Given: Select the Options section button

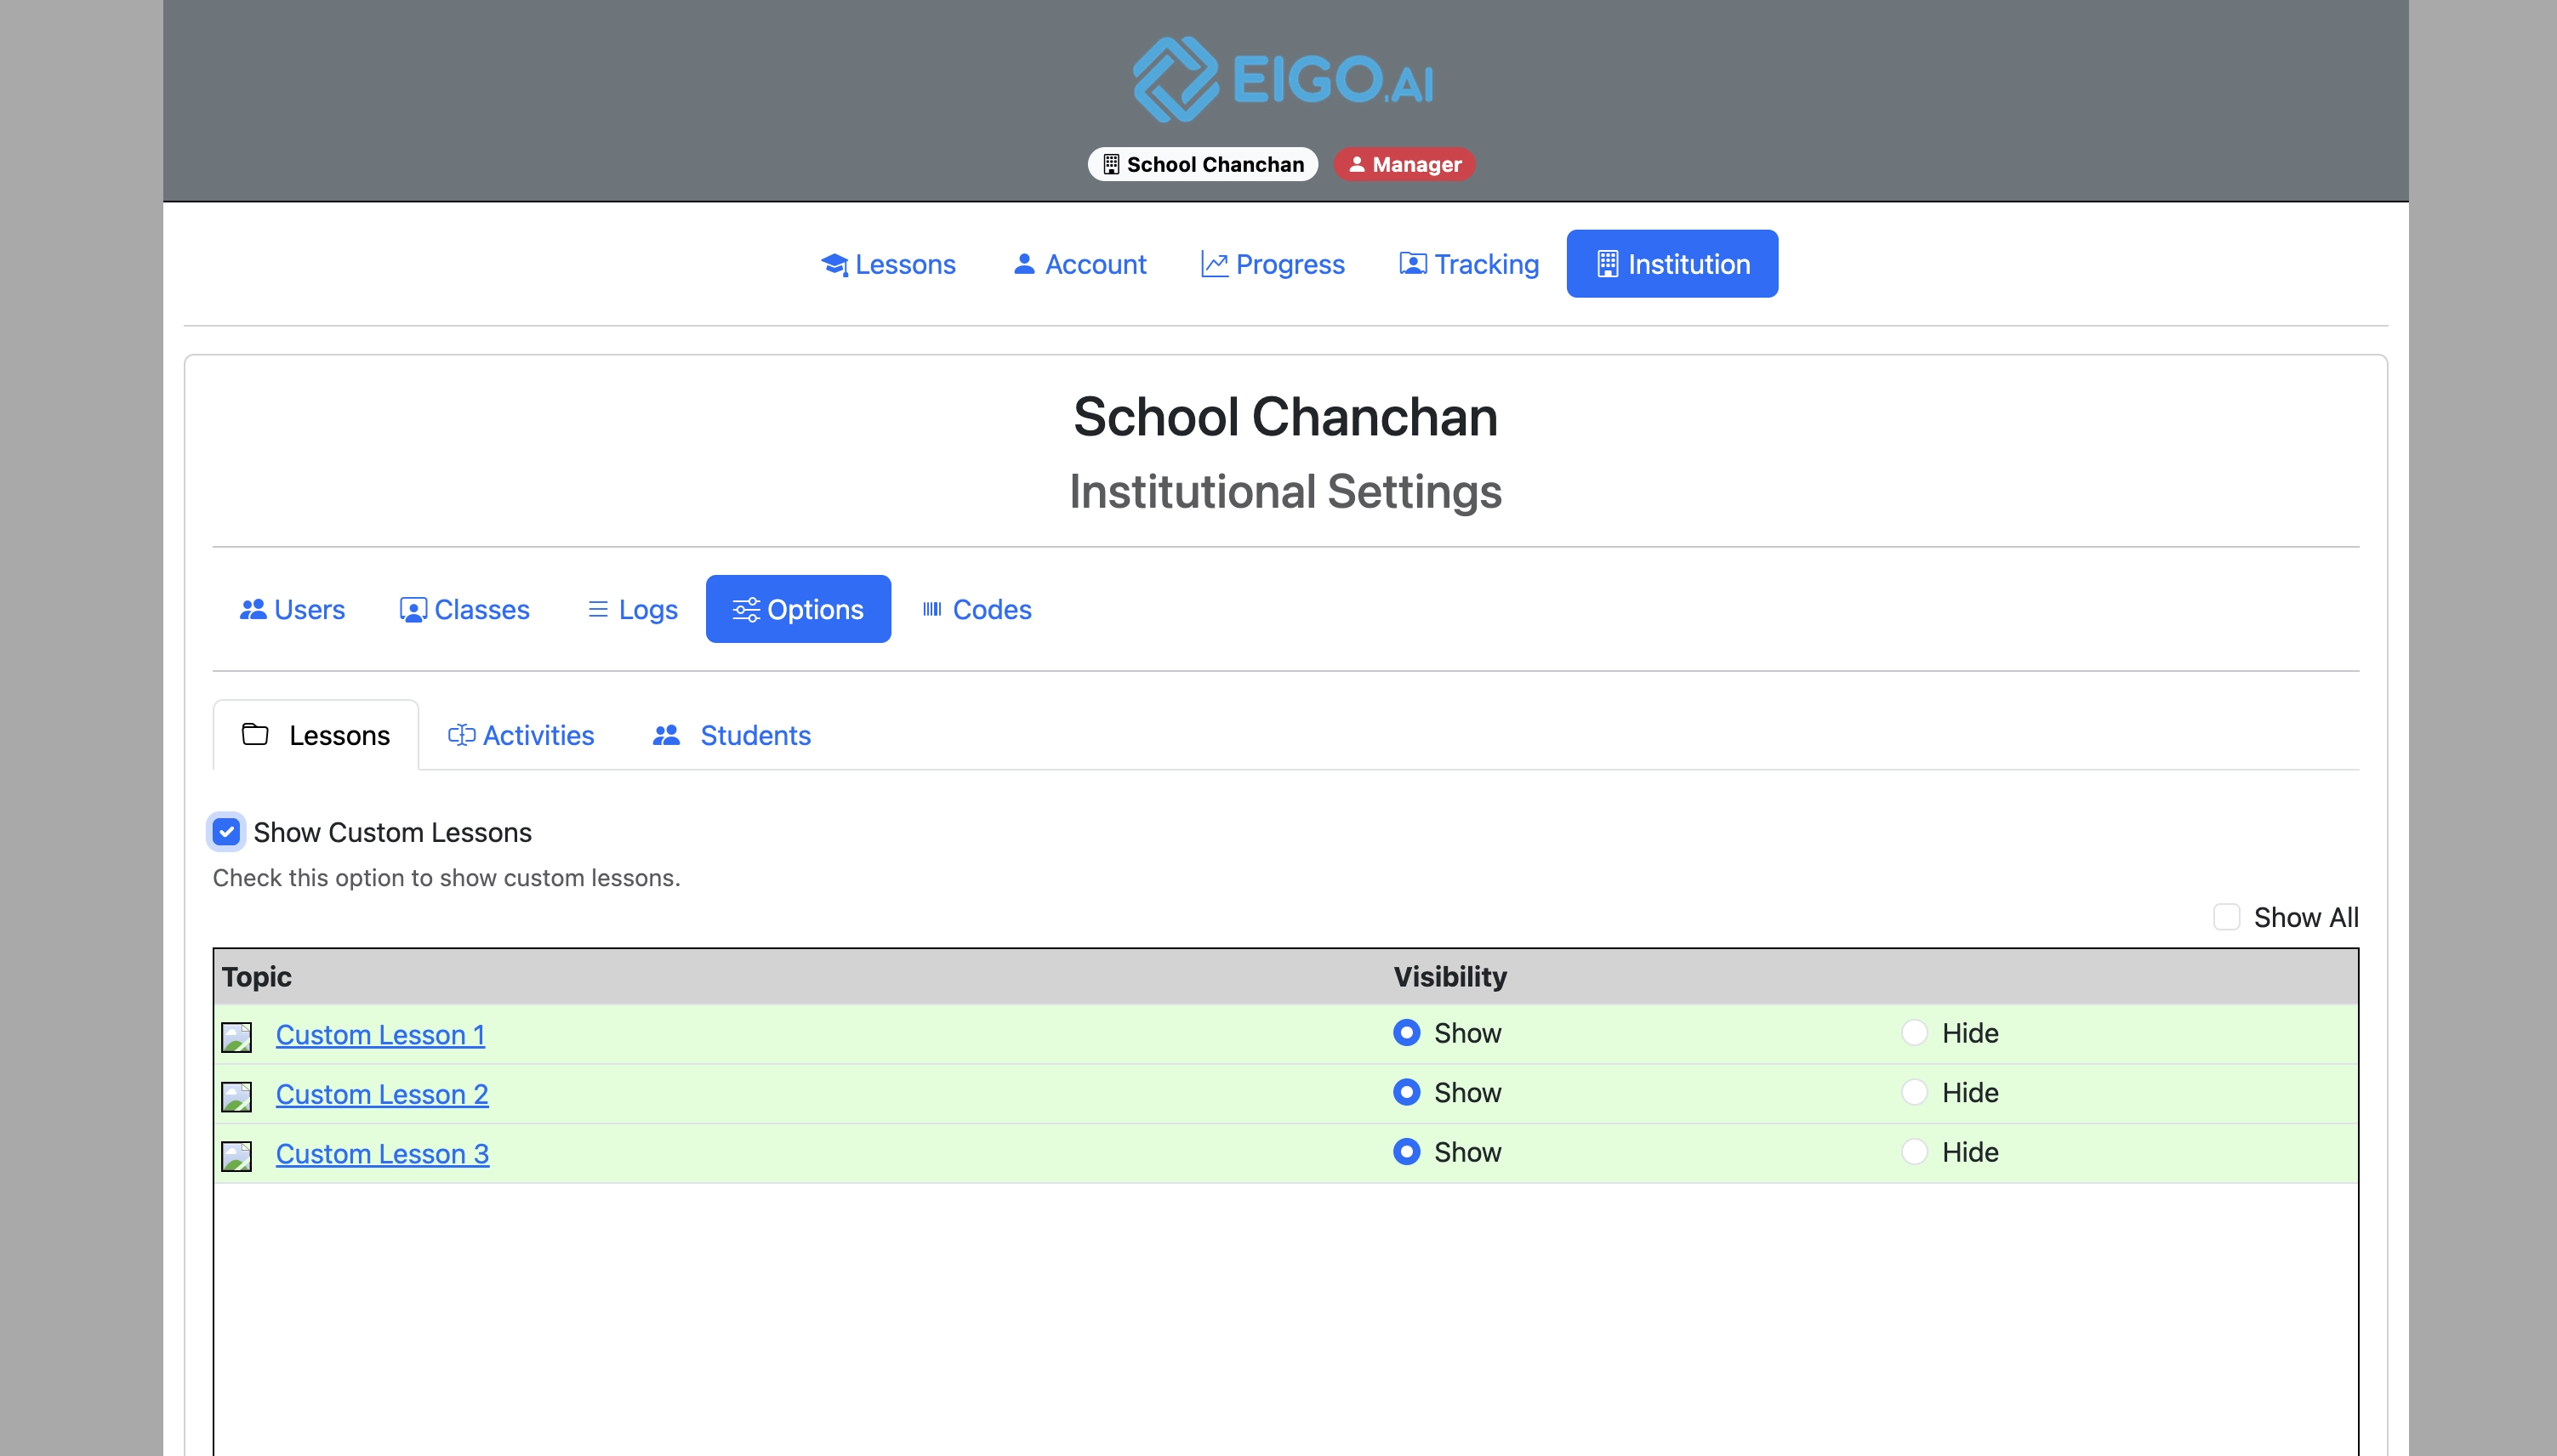Looking at the screenshot, I should point(798,609).
